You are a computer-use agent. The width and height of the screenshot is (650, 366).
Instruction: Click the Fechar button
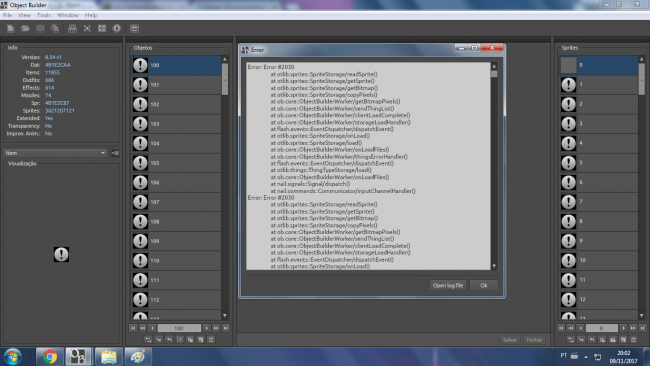tap(534, 340)
